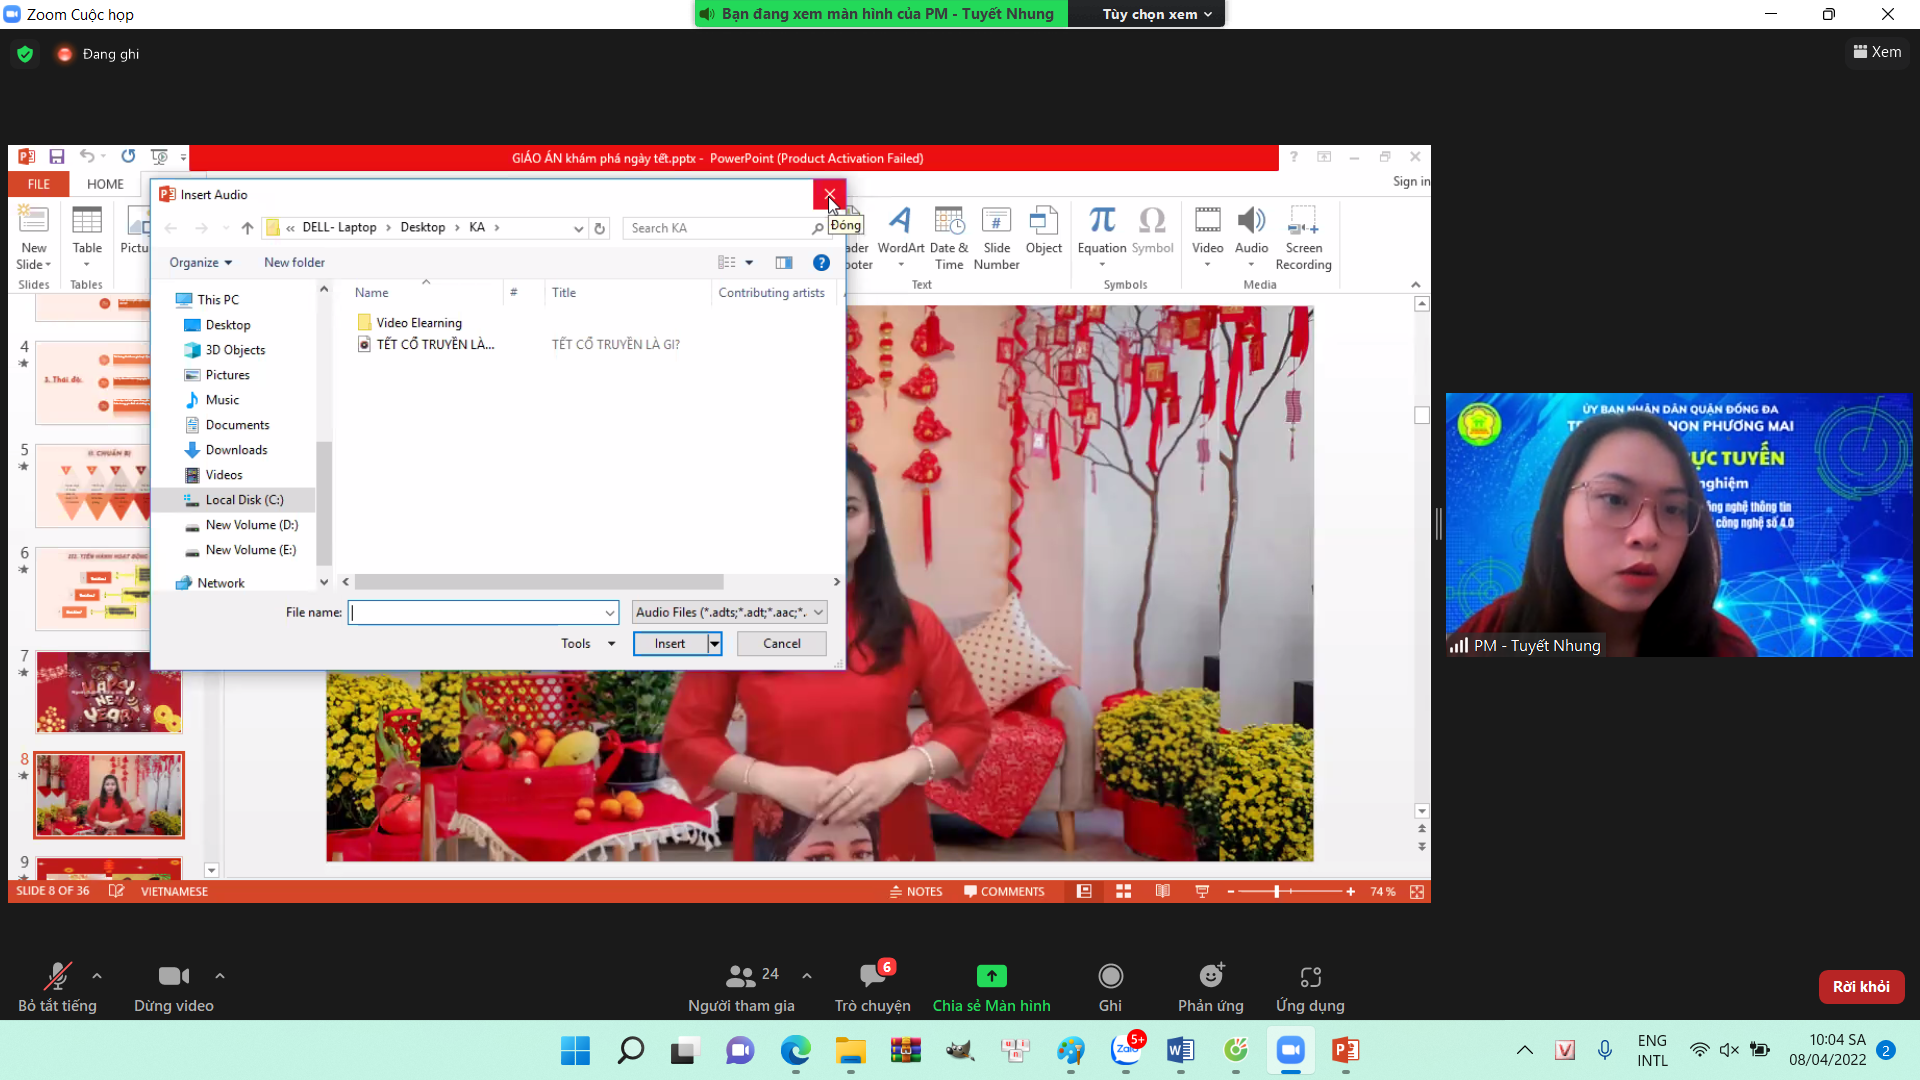Click the dialog's help question mark icon
Screen dimensions: 1920x1080
coord(821,263)
